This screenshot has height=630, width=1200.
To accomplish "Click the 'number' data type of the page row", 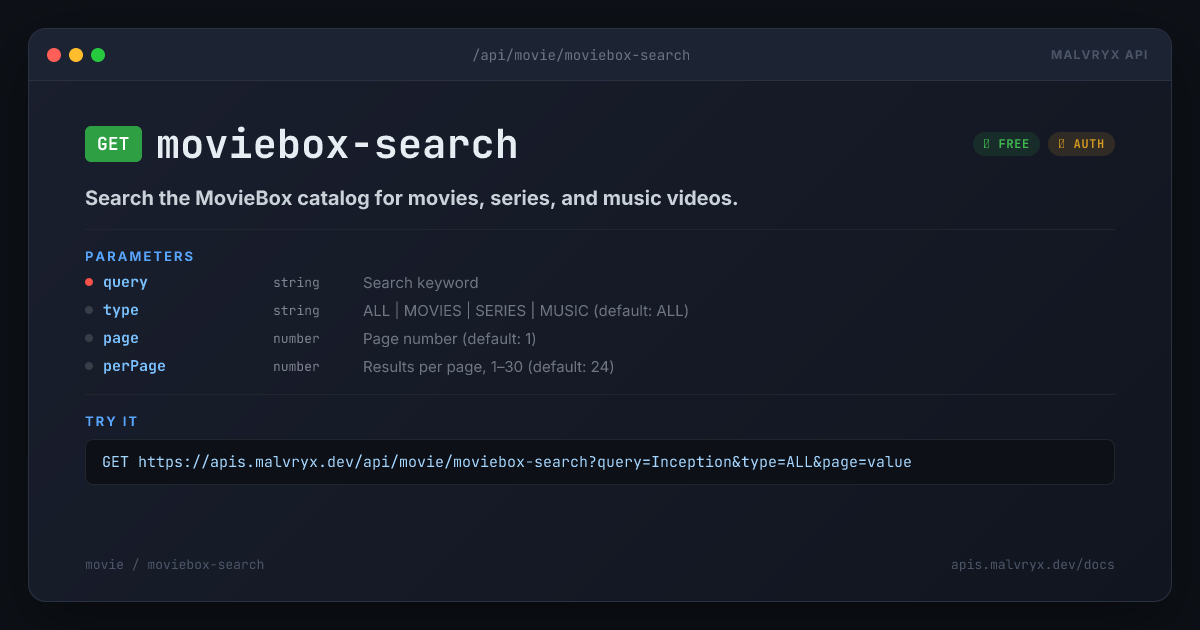I will 296,339.
